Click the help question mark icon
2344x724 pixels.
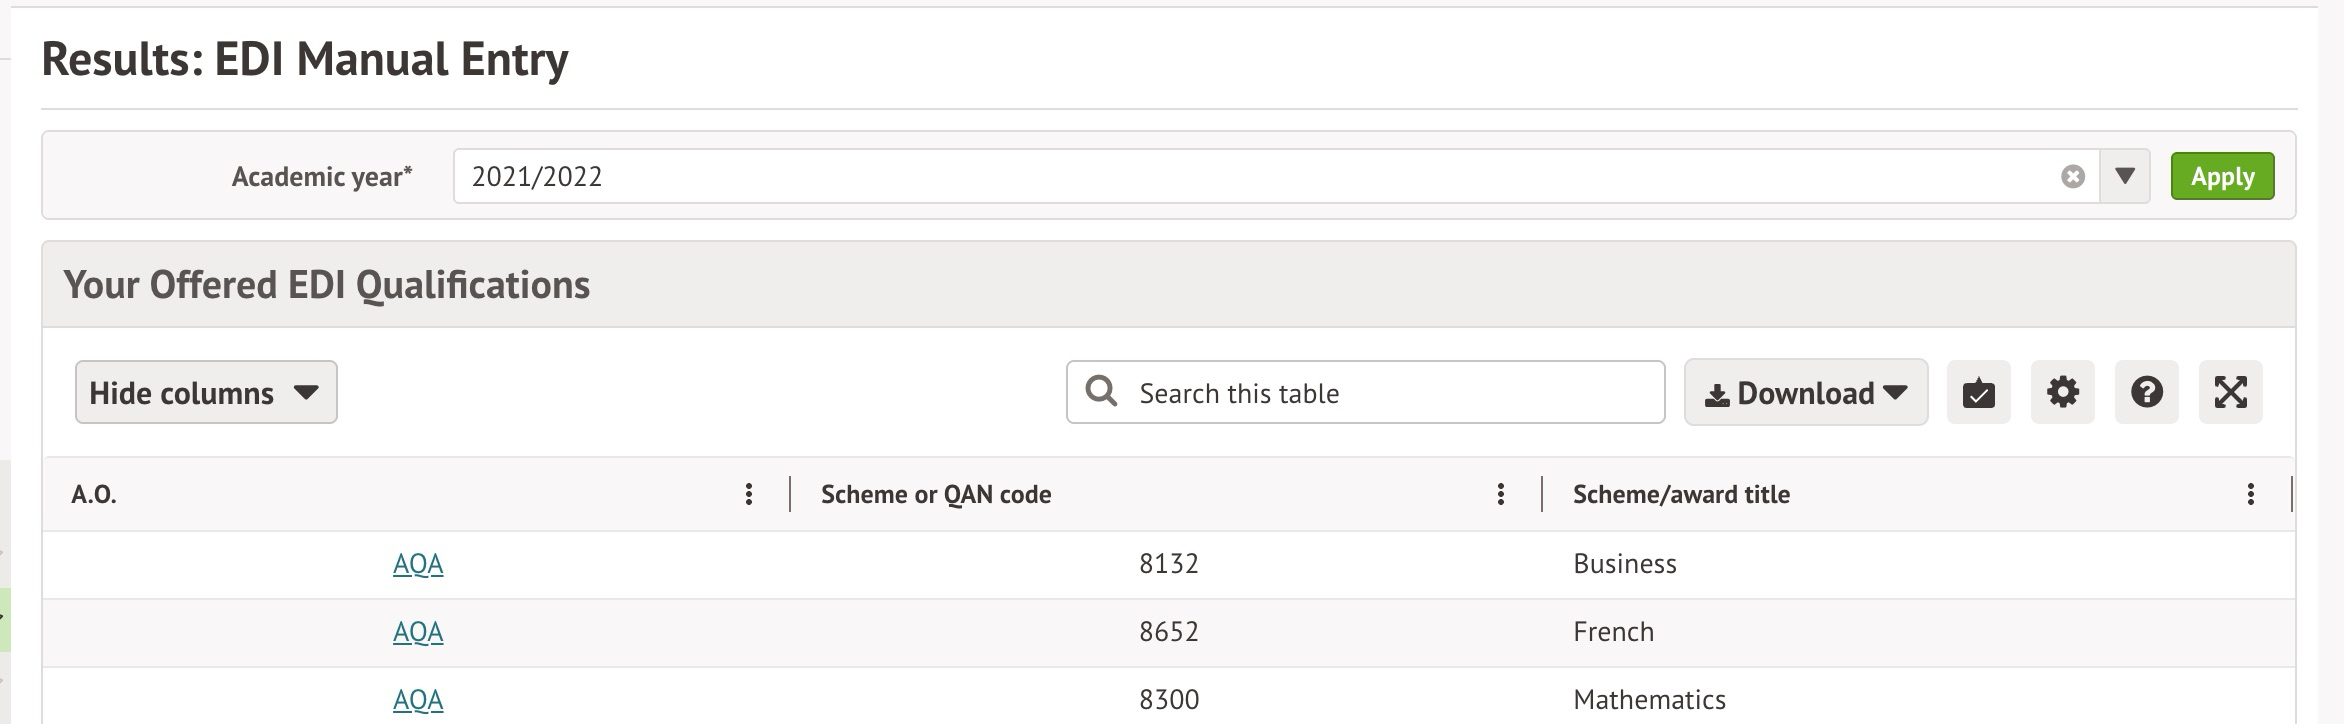click(x=2146, y=393)
